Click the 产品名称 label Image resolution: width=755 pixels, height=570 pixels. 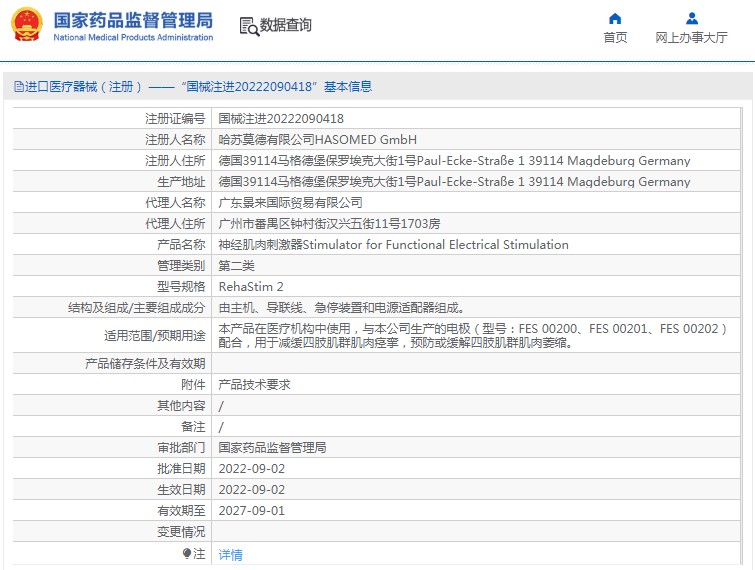(x=181, y=245)
